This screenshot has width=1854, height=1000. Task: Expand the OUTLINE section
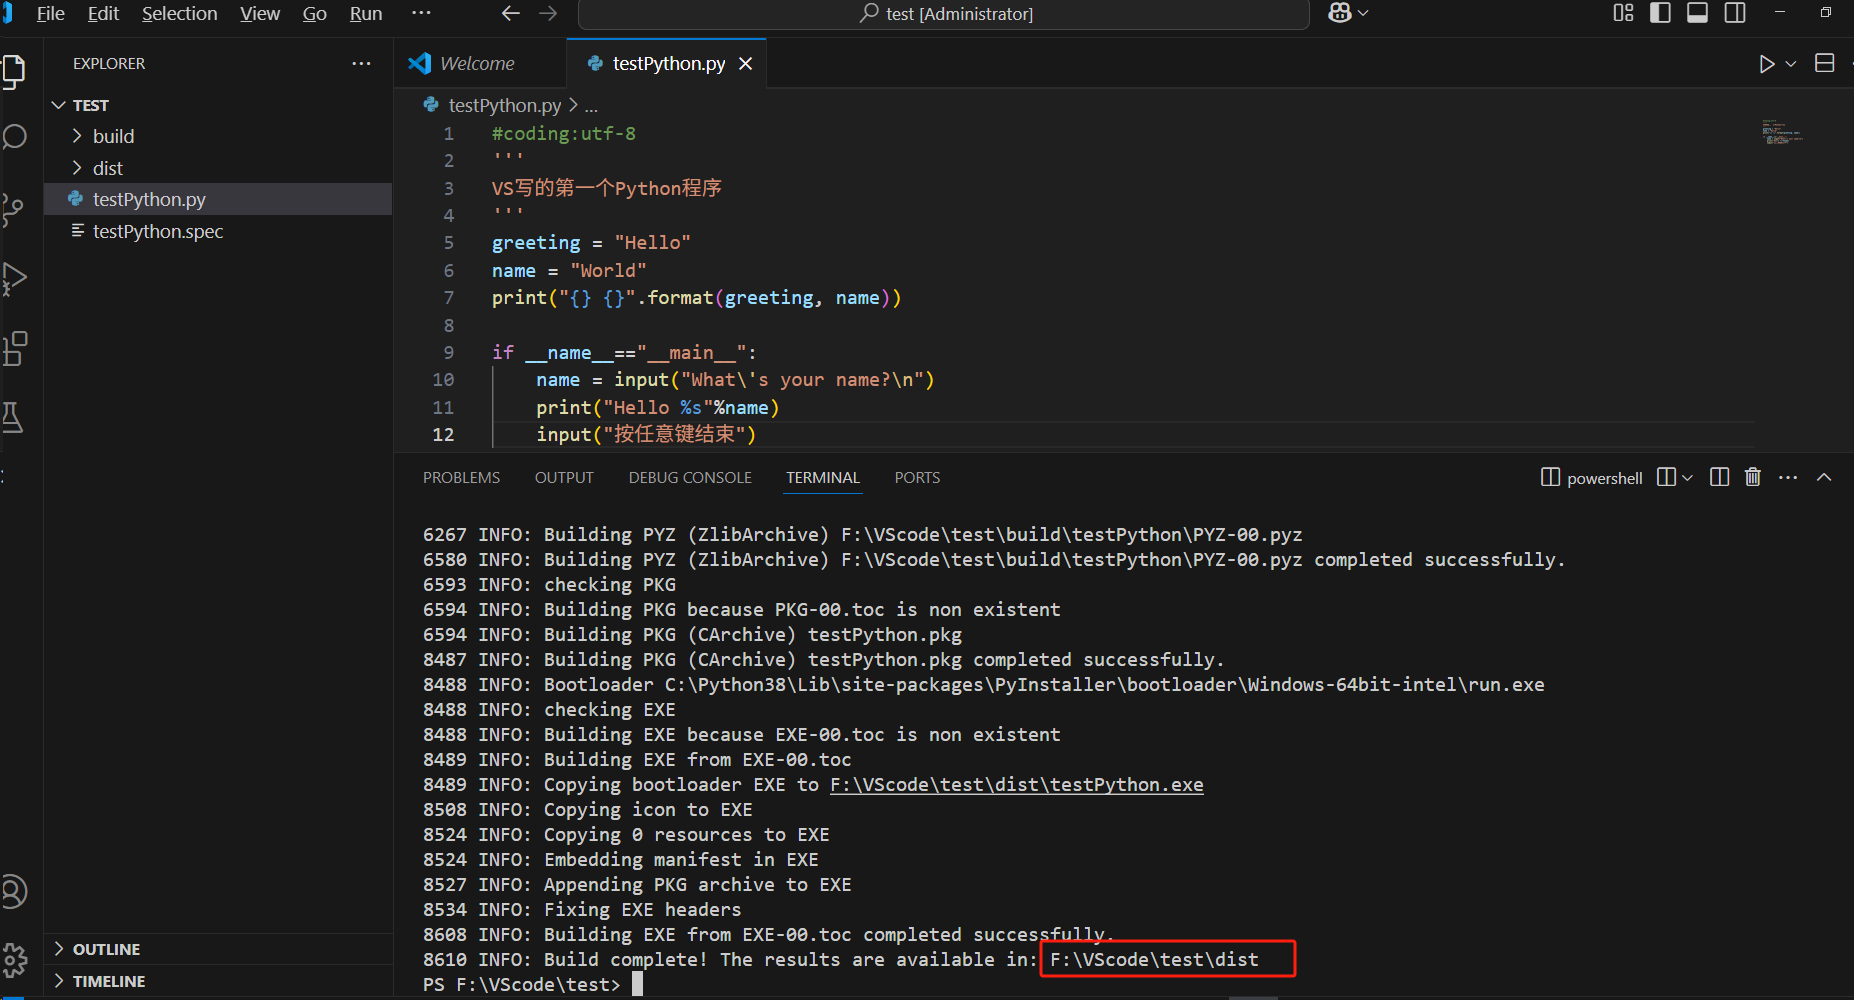coord(219,949)
